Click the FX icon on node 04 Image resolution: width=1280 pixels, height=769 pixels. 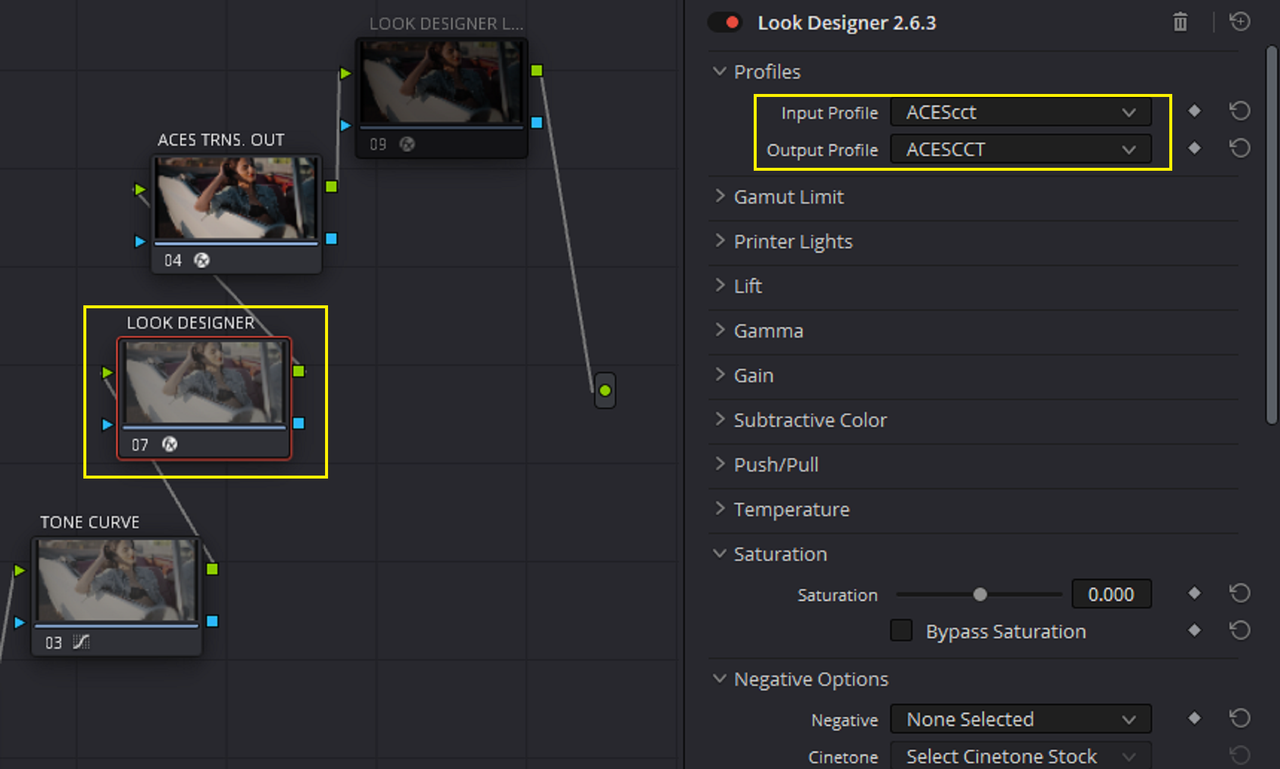(x=201, y=260)
